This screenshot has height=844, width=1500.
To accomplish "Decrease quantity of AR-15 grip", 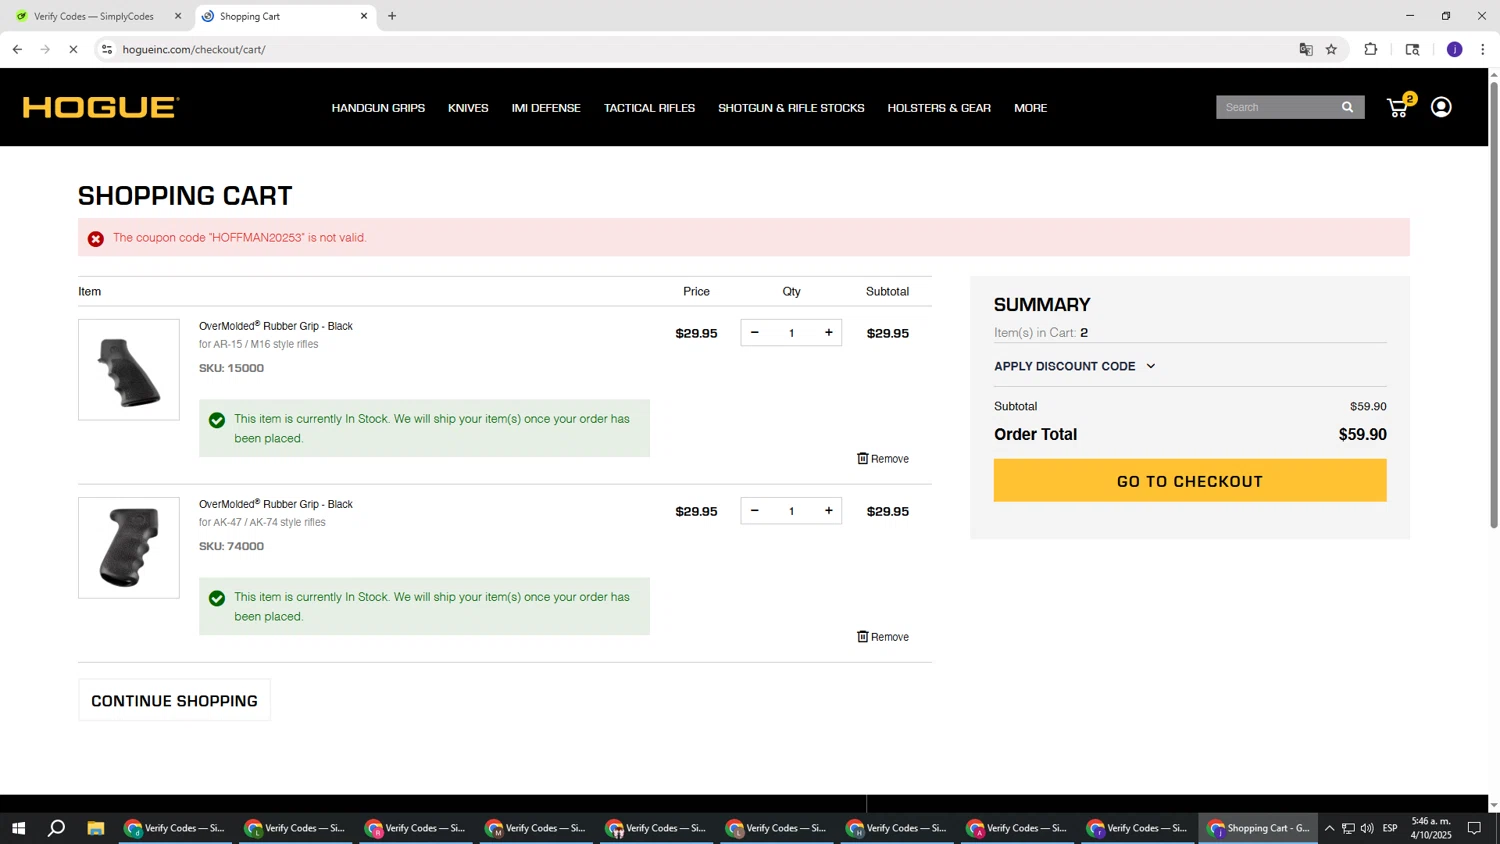I will coord(755,333).
